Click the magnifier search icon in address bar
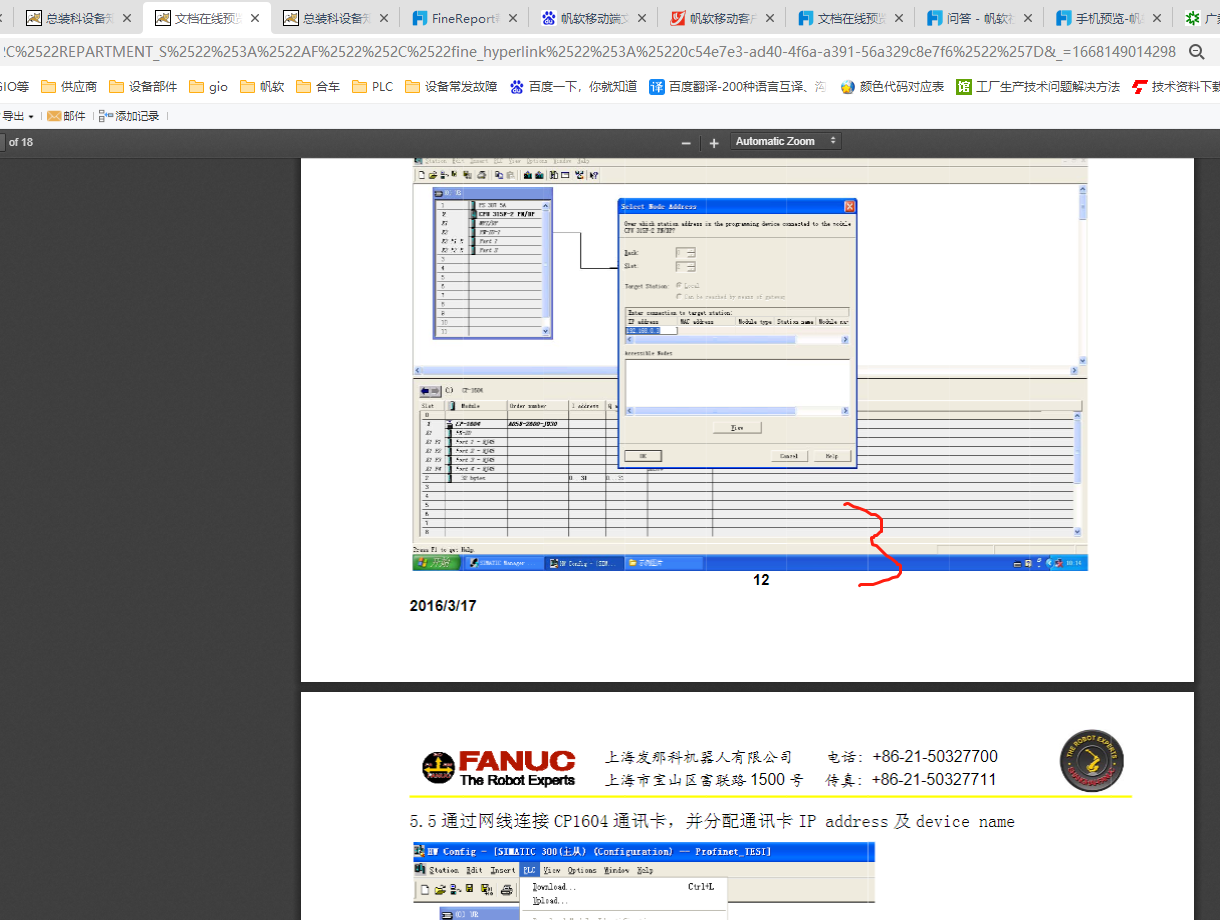1220x920 pixels. 1197,52
